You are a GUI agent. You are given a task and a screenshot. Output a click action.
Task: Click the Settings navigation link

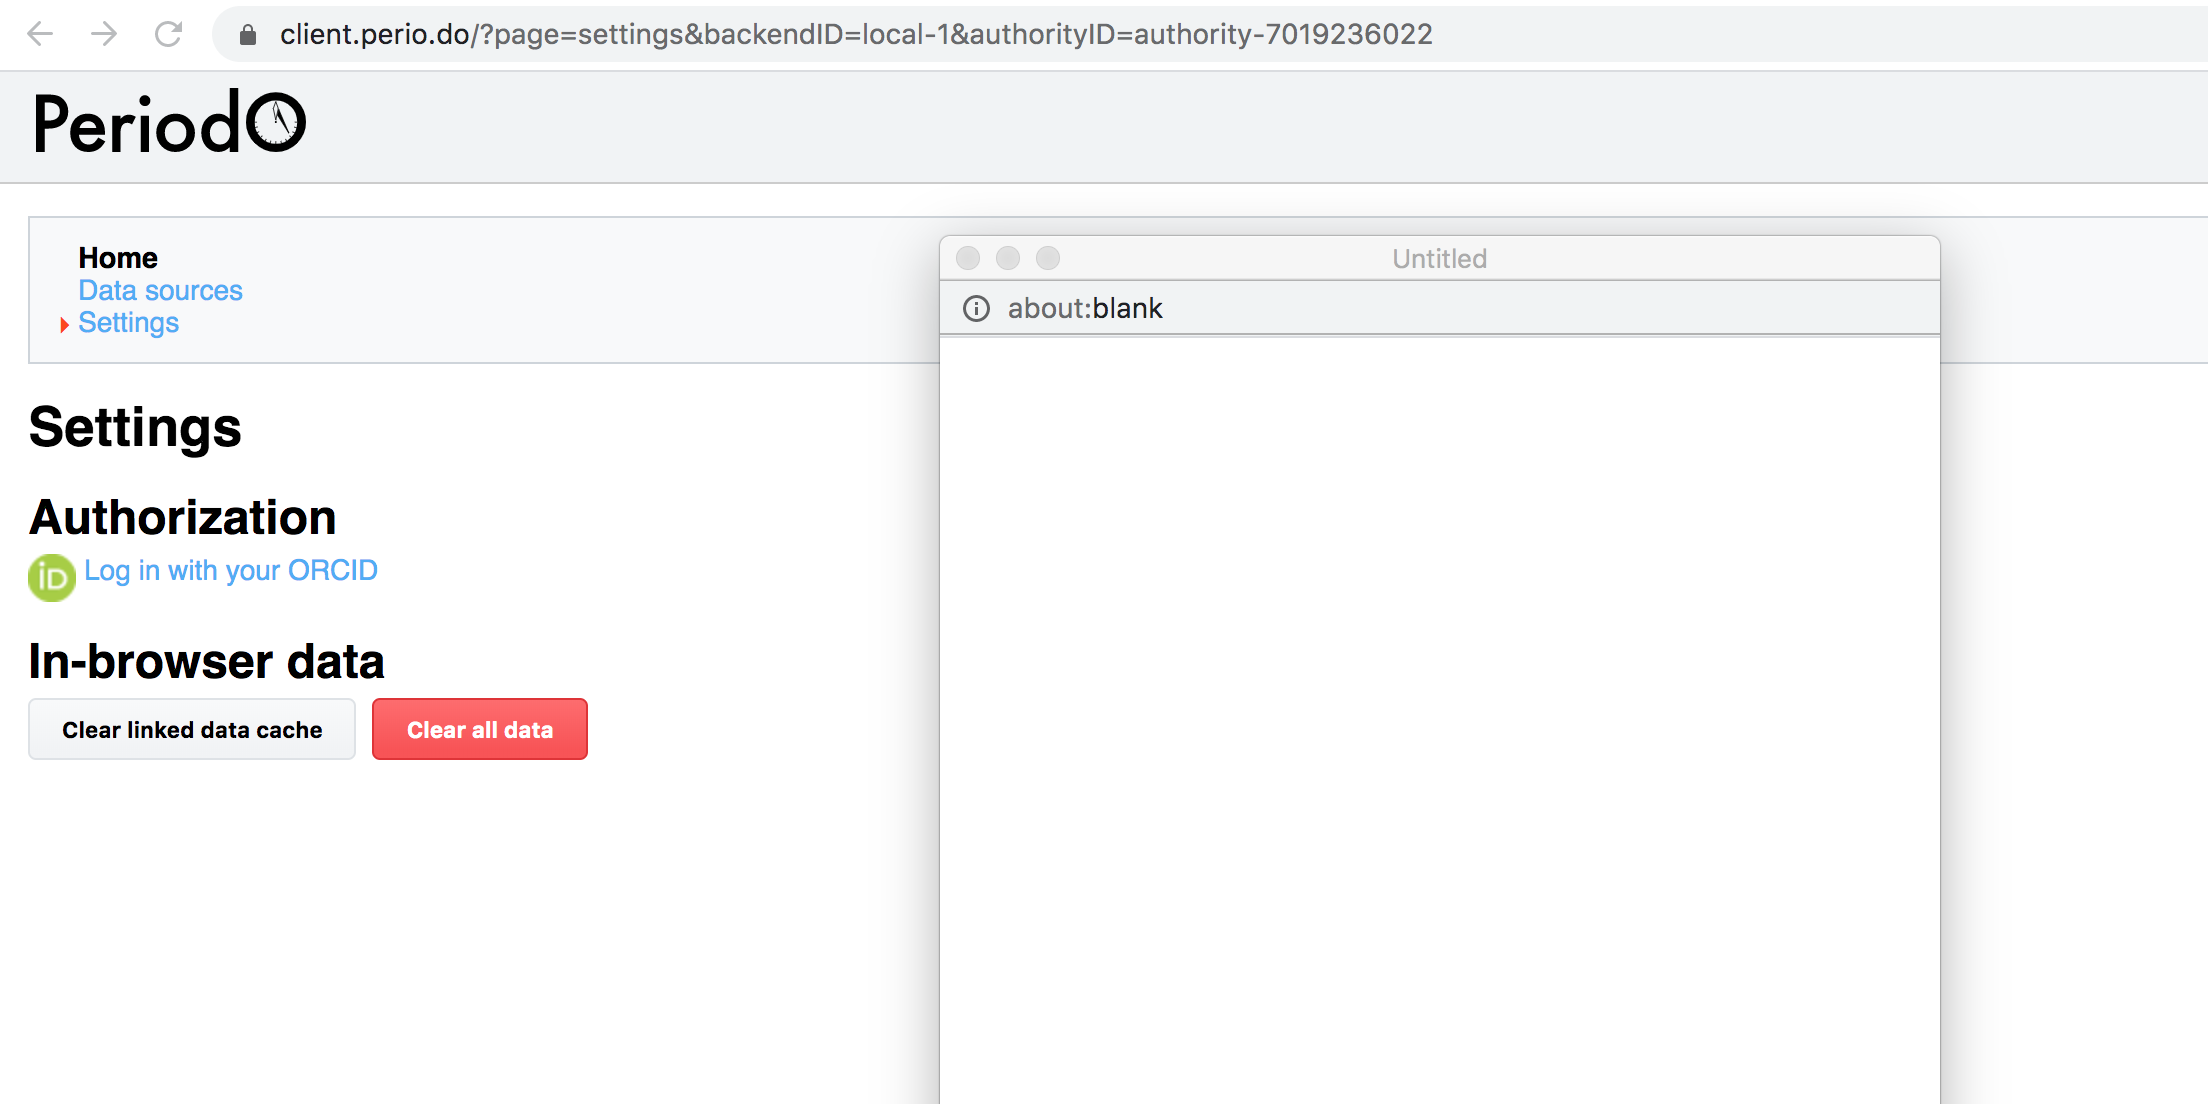click(128, 322)
